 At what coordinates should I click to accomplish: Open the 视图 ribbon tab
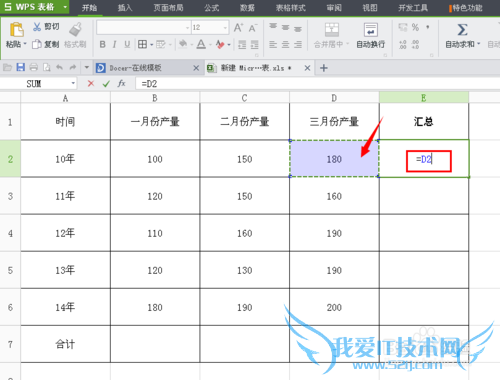[370, 8]
